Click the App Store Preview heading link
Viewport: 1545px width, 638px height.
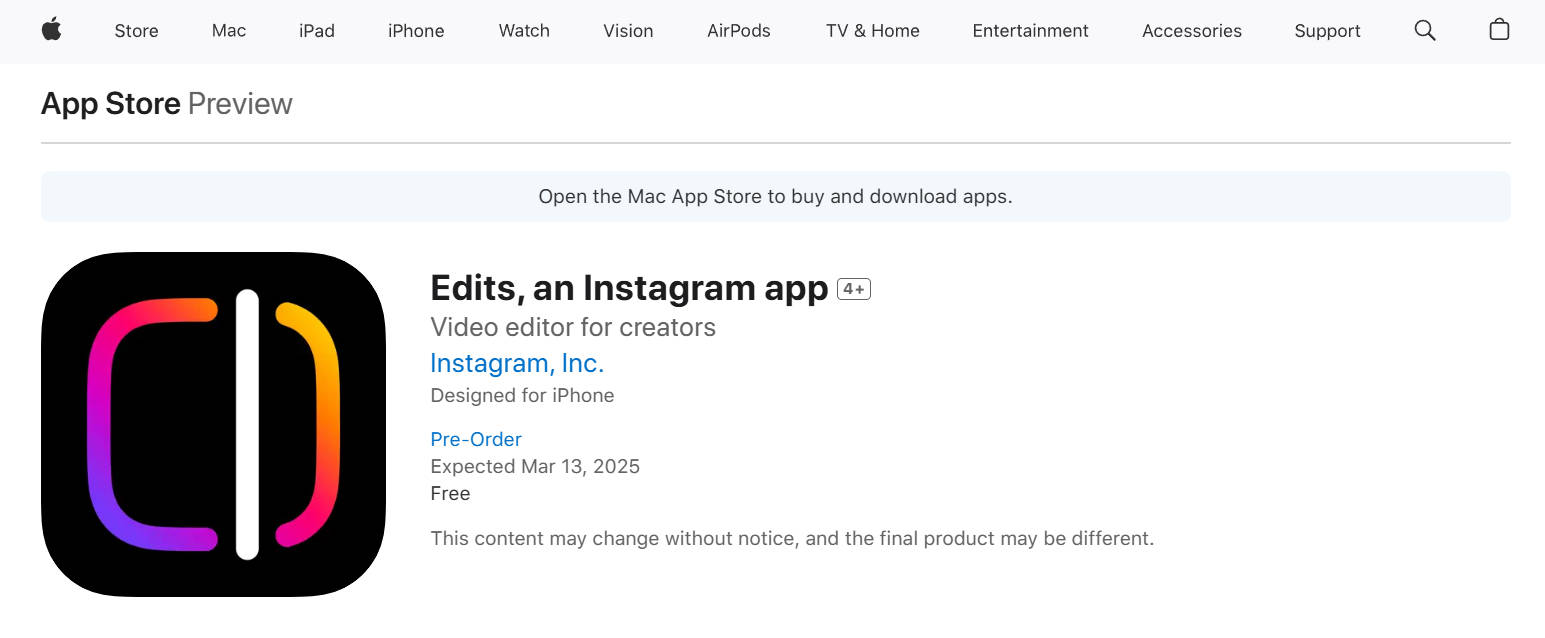[x=110, y=103]
